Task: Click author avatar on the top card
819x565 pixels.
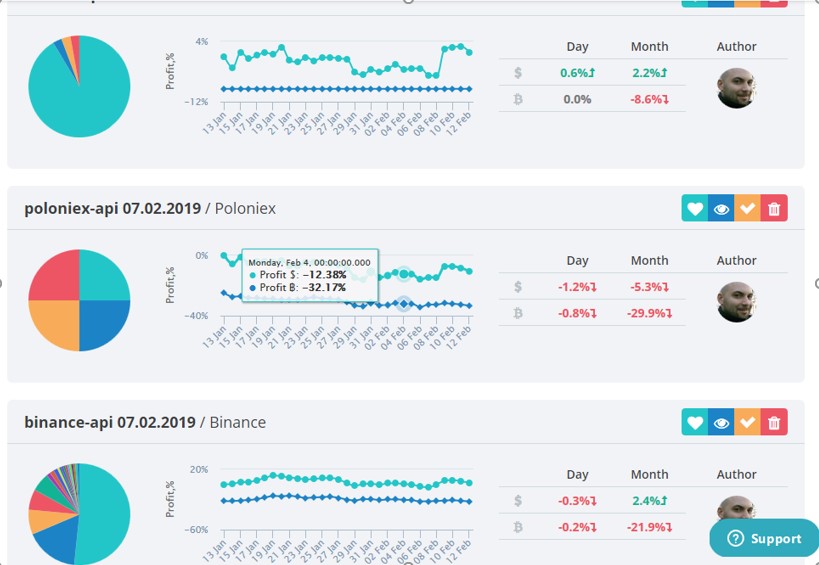Action: [x=736, y=88]
